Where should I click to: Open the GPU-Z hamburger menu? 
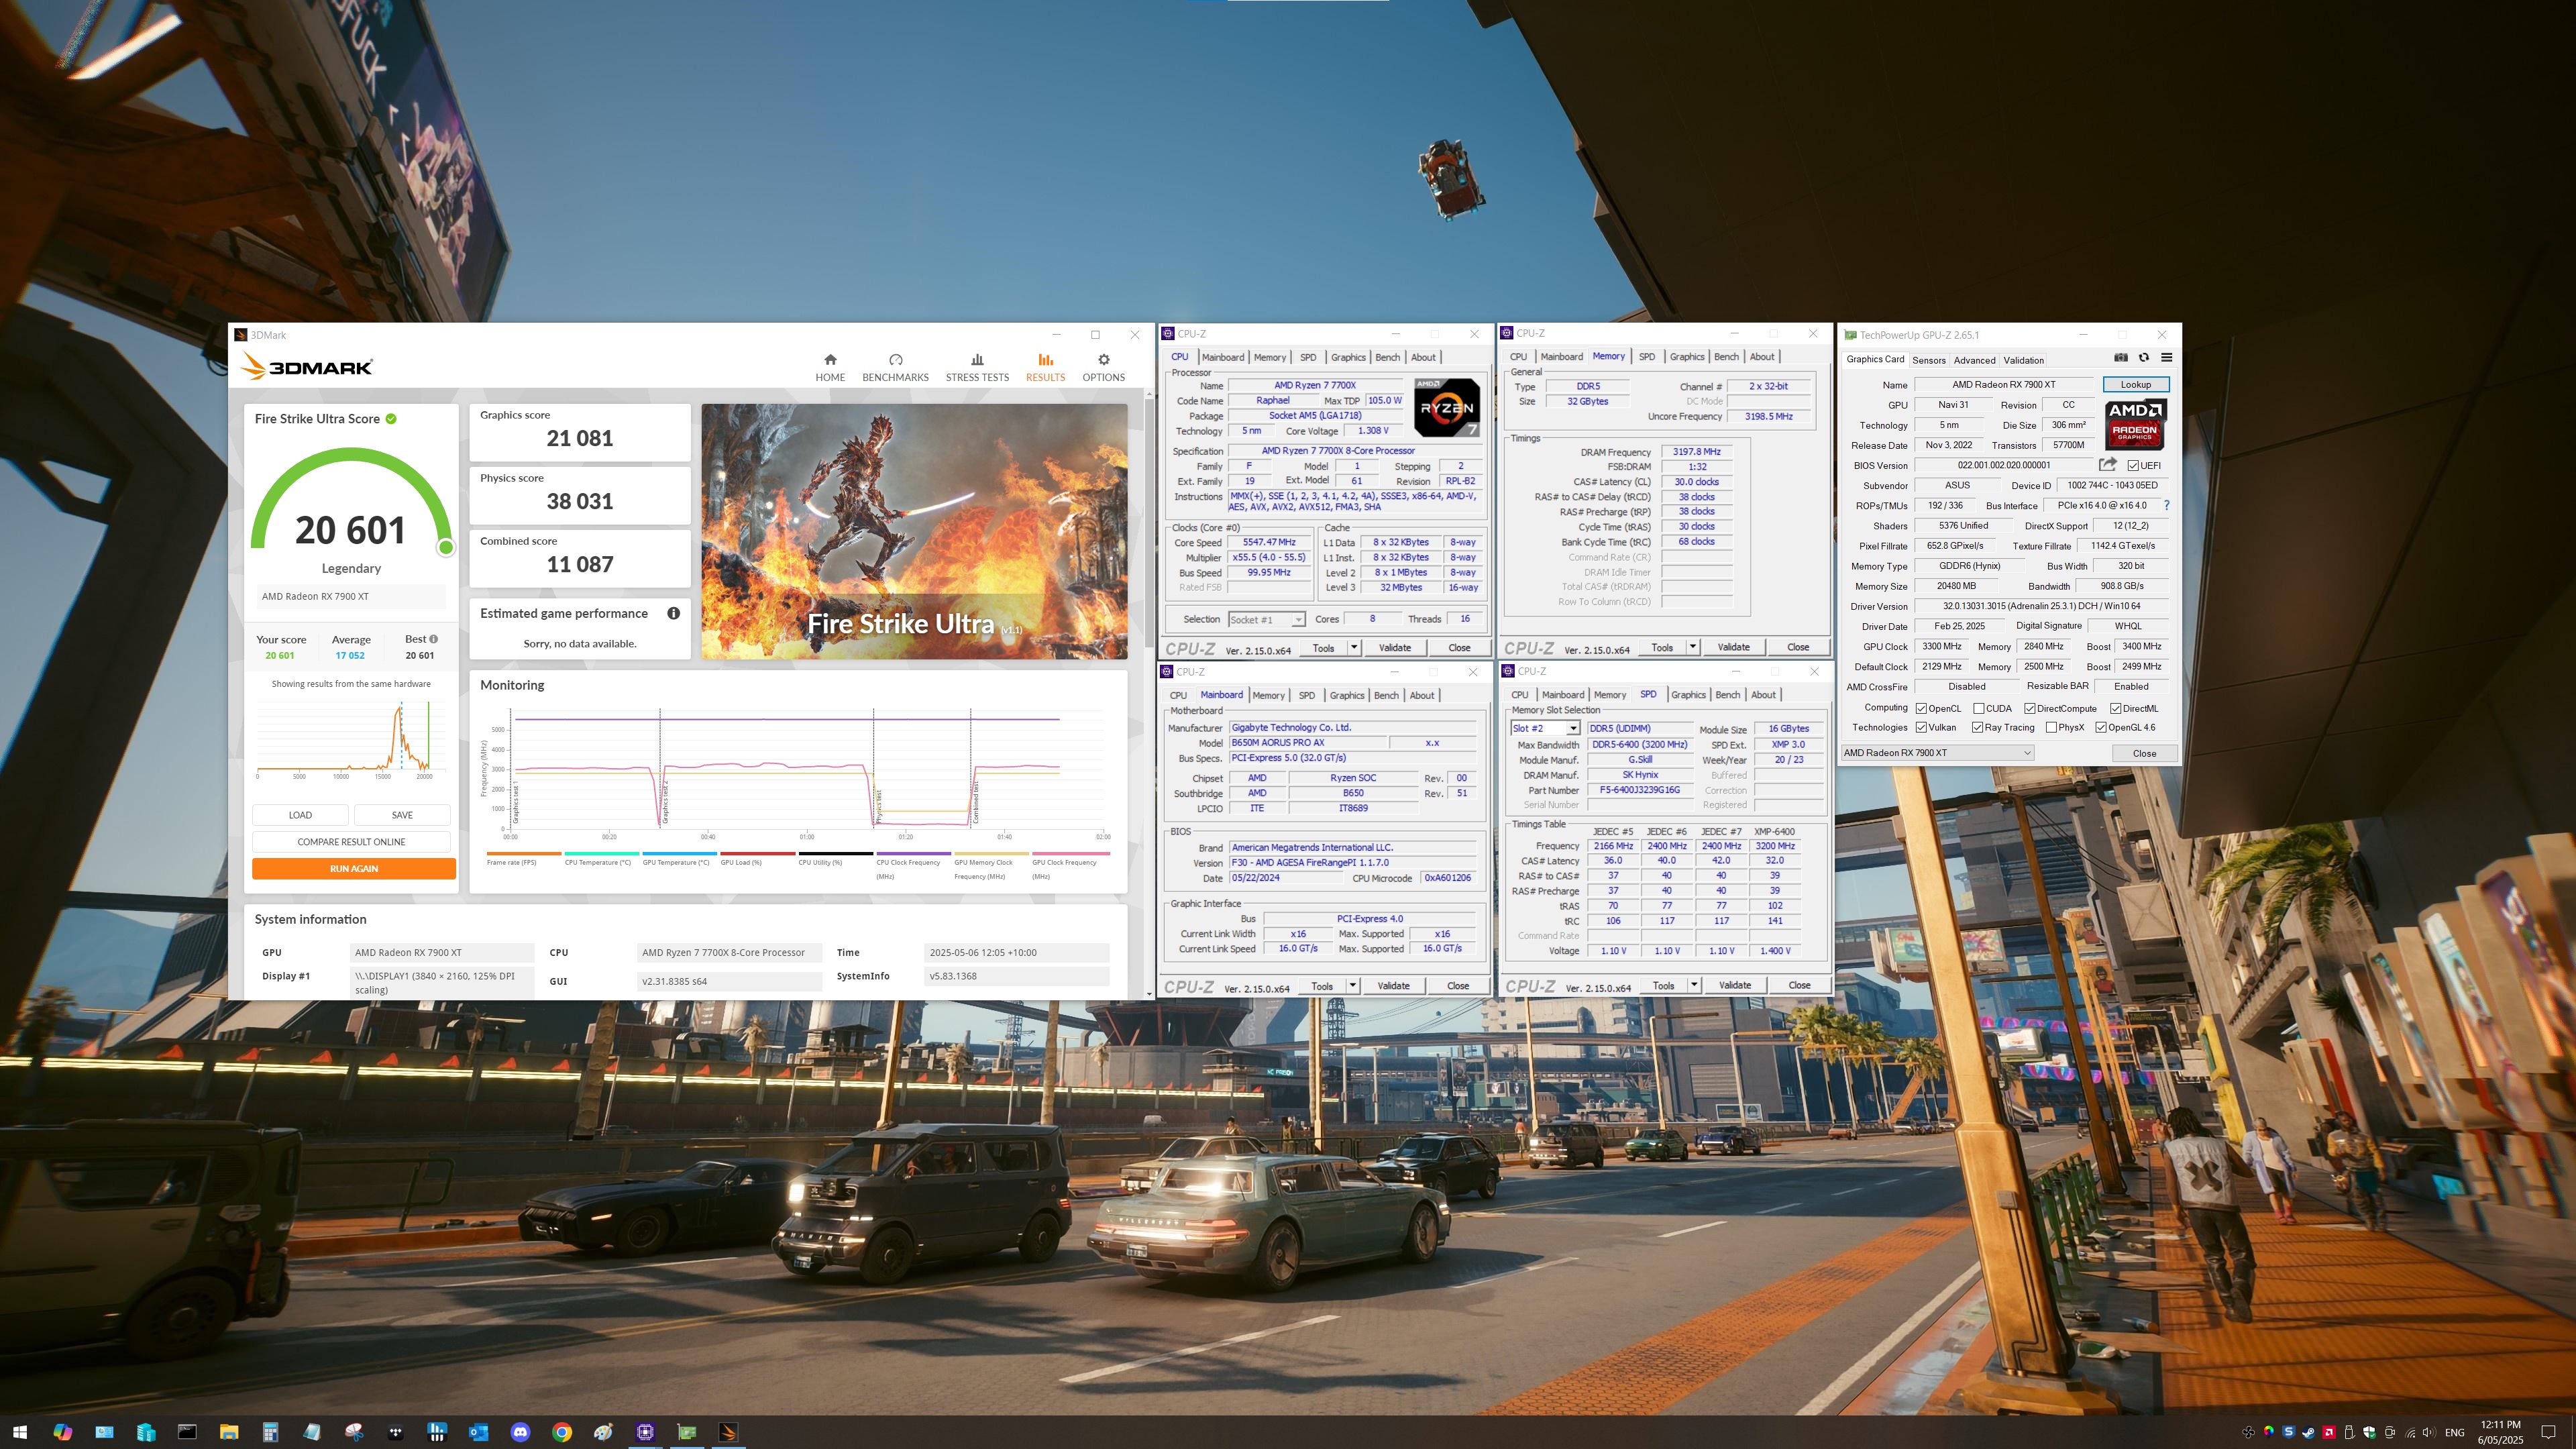click(x=2166, y=358)
